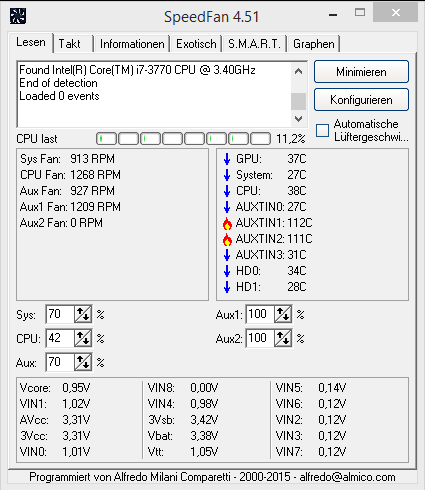Viewport: 425px width, 490px height.
Task: Click the down arrow icon beside HD0
Action: [x=227, y=271]
